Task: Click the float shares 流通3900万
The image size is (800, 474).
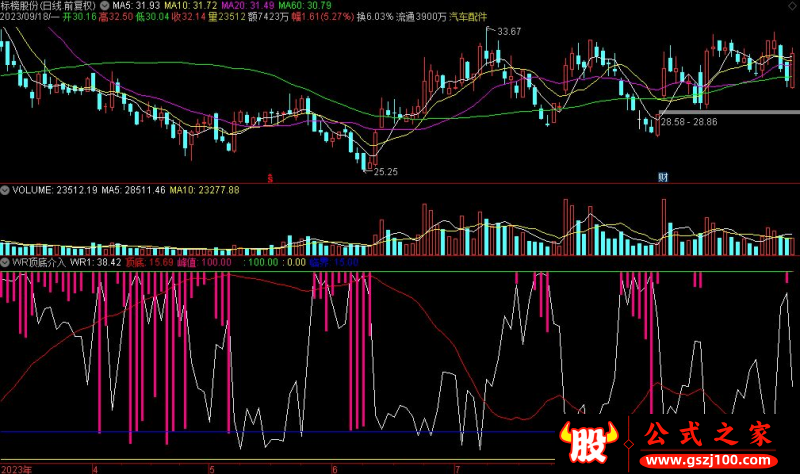Action: (421, 17)
